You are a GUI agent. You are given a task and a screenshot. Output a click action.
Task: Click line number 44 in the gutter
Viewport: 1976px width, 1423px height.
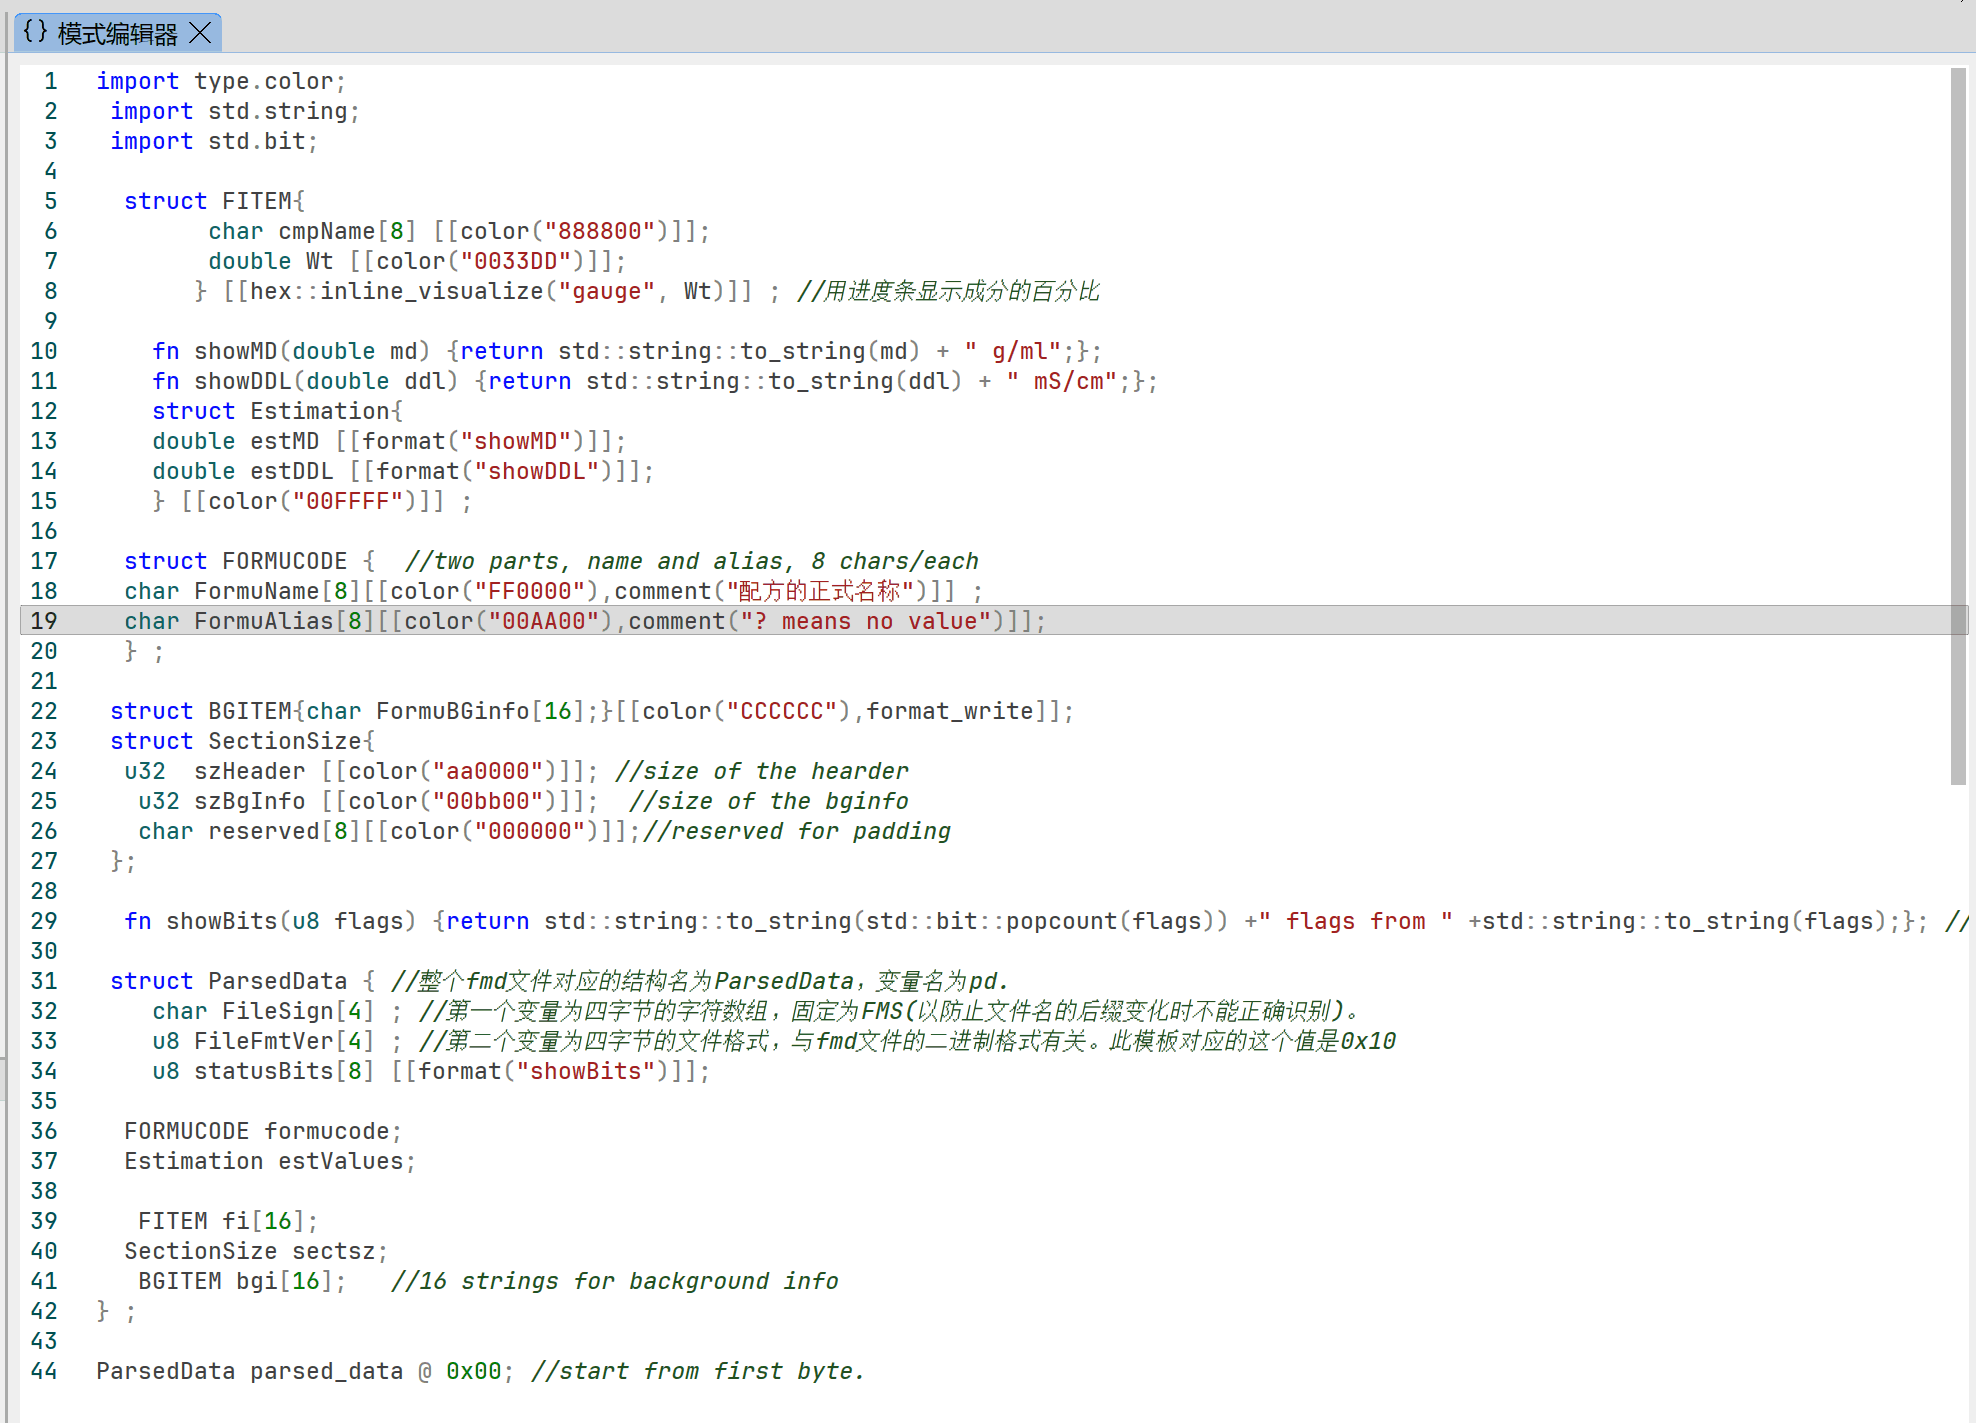pyautogui.click(x=44, y=1371)
